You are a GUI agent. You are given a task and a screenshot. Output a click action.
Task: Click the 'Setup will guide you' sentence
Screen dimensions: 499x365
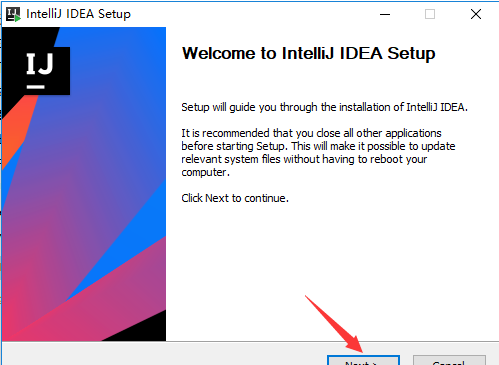(324, 107)
